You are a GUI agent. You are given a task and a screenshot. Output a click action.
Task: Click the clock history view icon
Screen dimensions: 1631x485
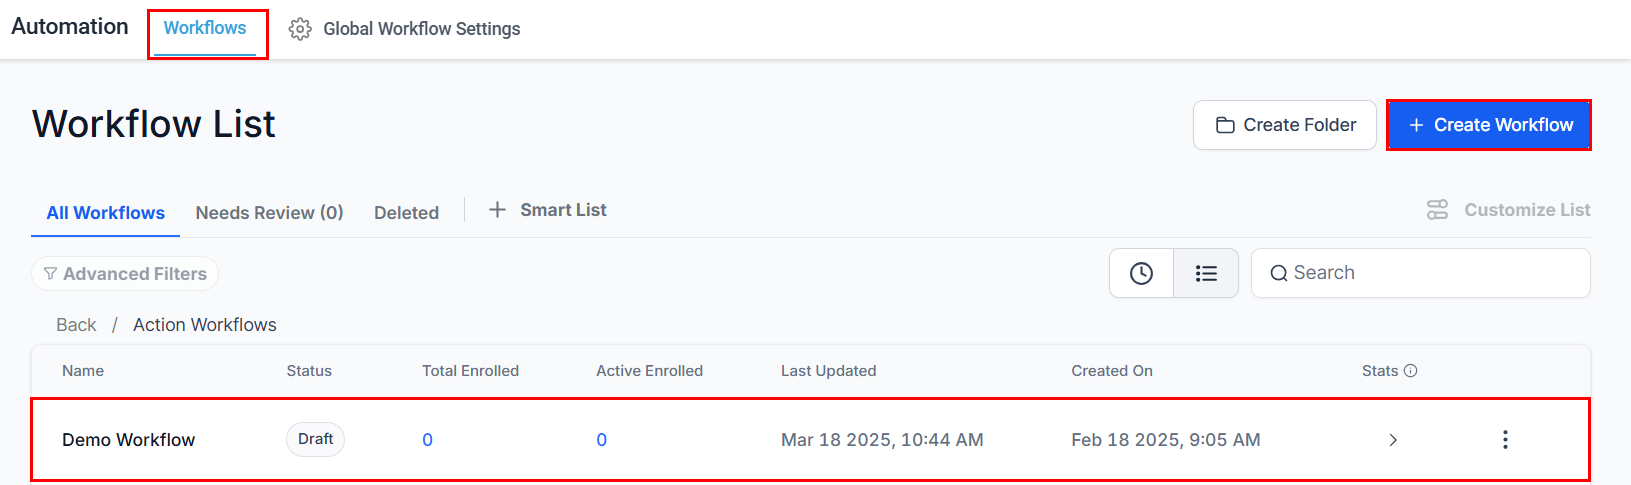pos(1141,273)
